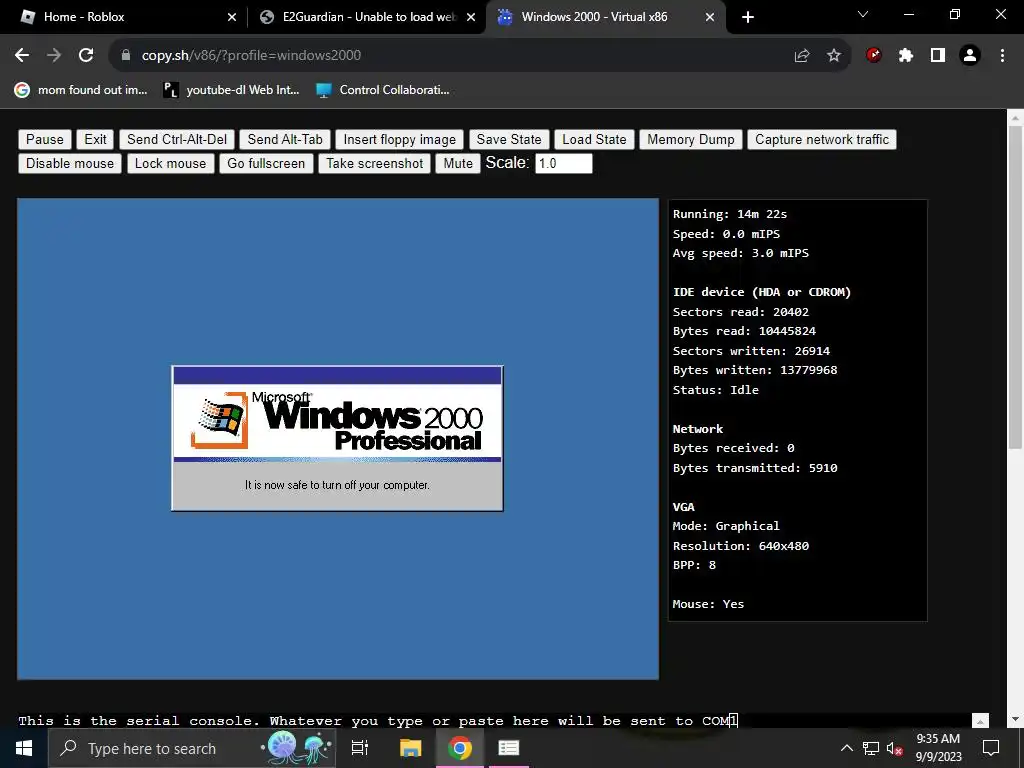Click the 'Bytes transmitted: 5910' line
The width and height of the screenshot is (1024, 768).
click(x=755, y=468)
